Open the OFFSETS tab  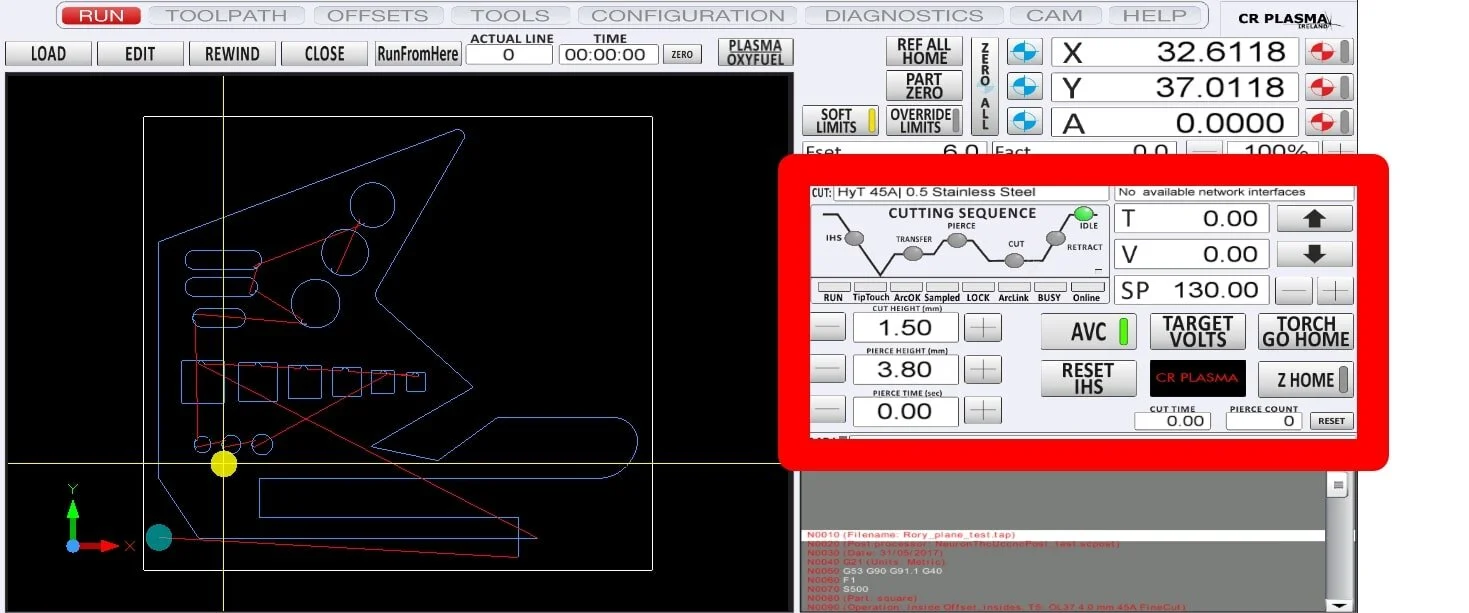377,16
